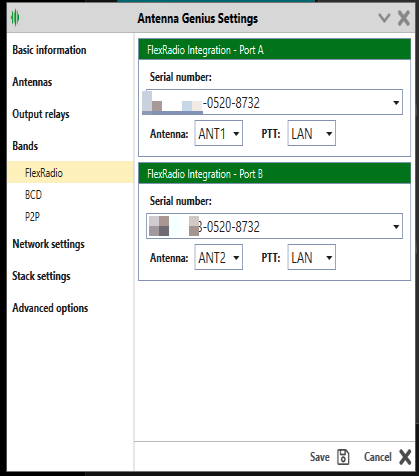Close the Antenna Genius Settings window
This screenshot has width=419, height=476.
404,18
